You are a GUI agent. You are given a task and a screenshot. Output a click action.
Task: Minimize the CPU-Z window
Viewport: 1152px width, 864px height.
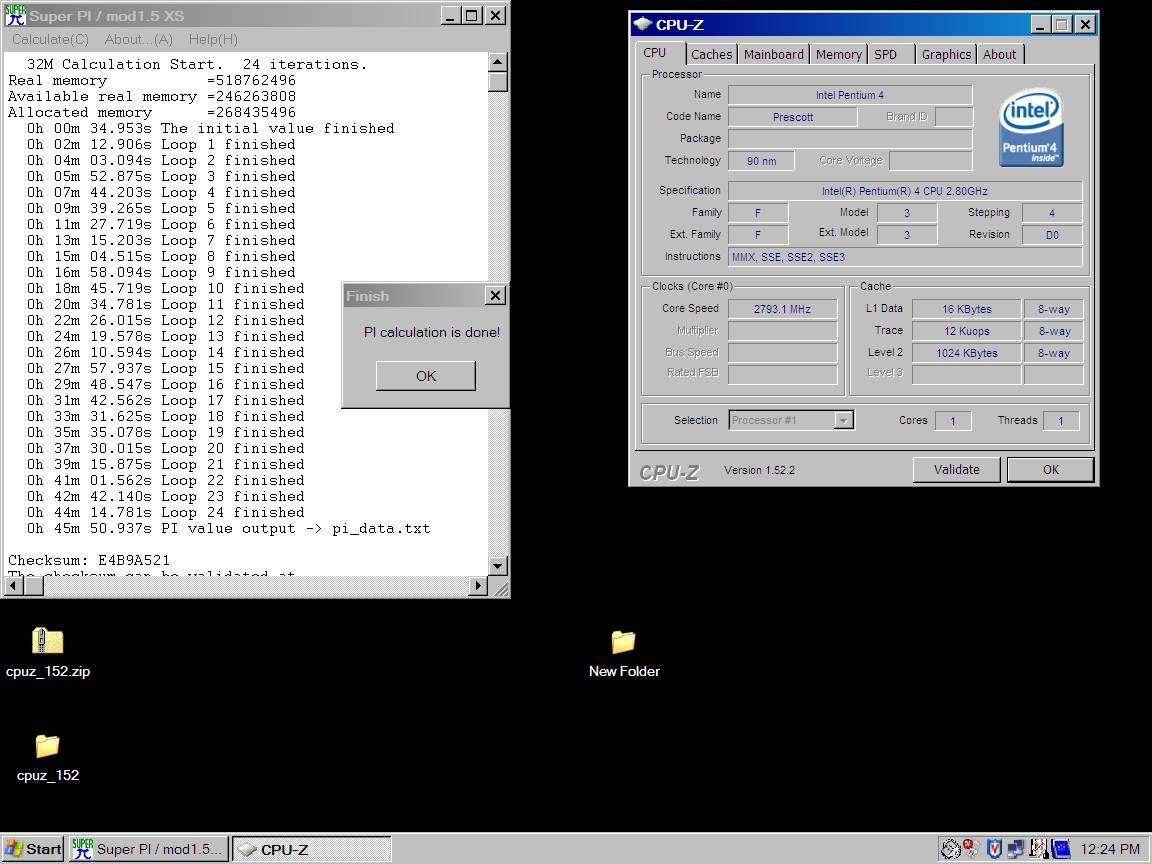pos(1040,24)
